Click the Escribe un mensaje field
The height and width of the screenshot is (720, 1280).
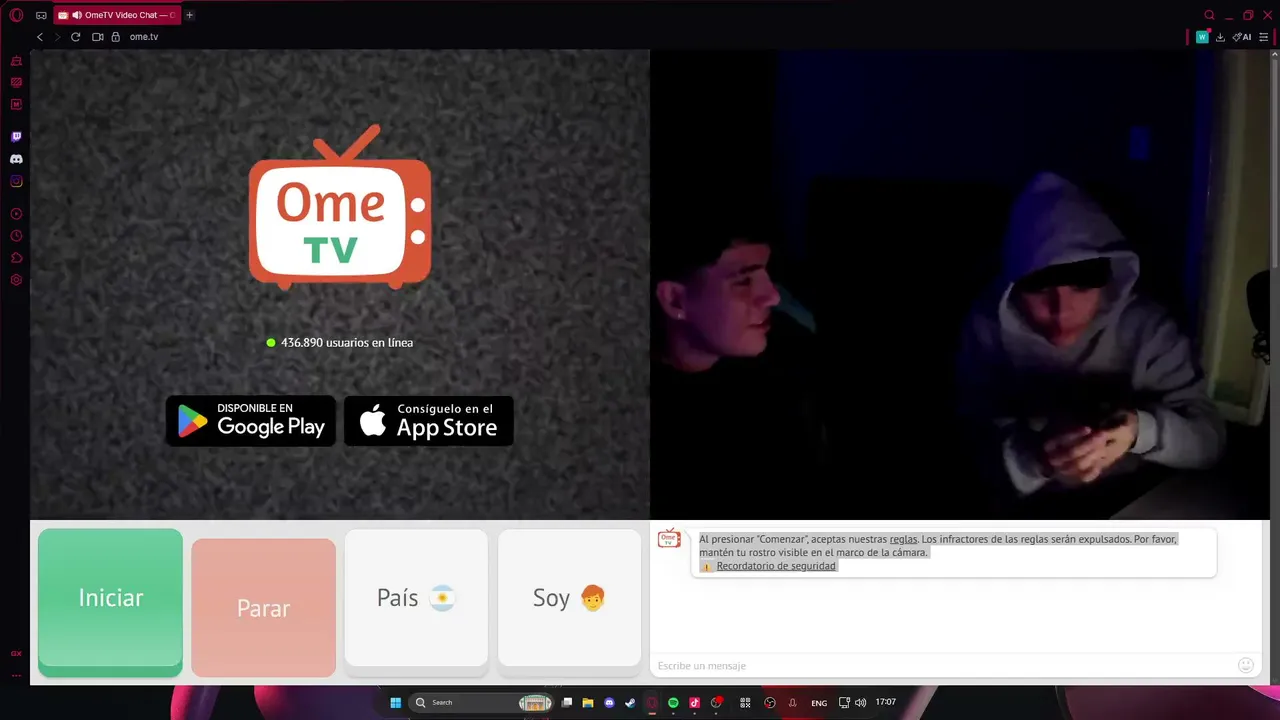pos(945,666)
